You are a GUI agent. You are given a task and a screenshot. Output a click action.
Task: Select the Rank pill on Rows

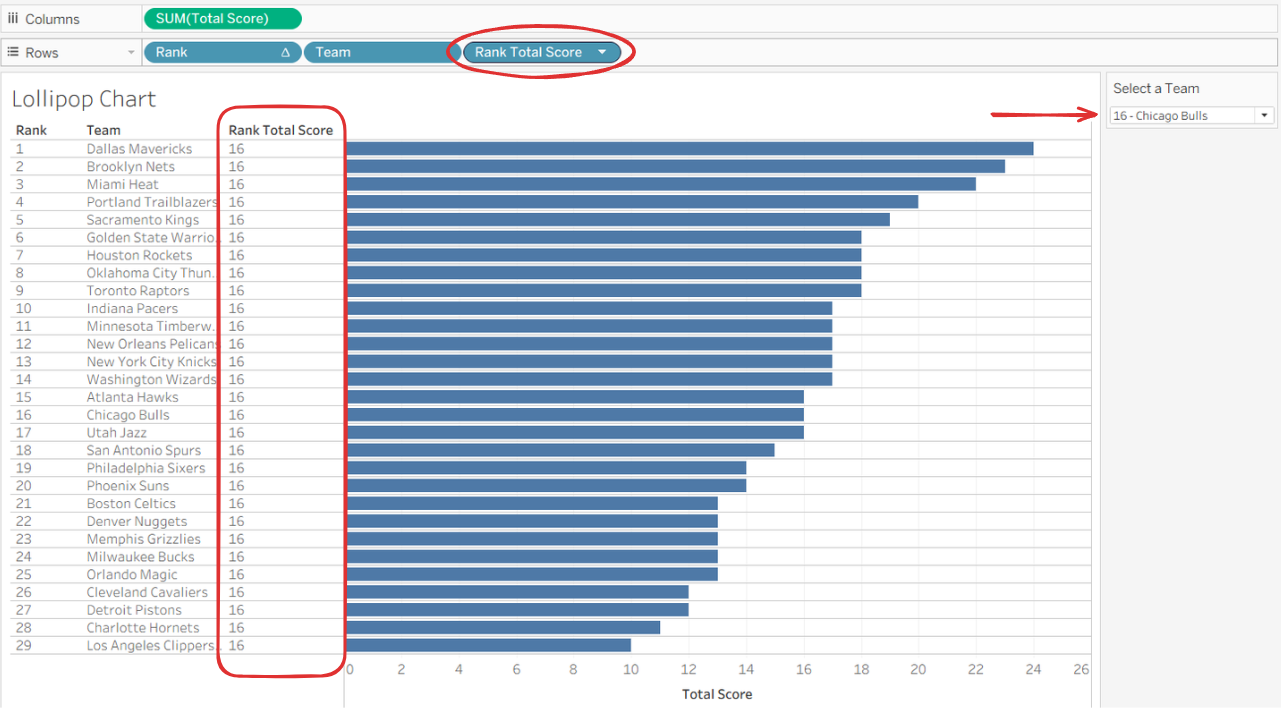(223, 52)
